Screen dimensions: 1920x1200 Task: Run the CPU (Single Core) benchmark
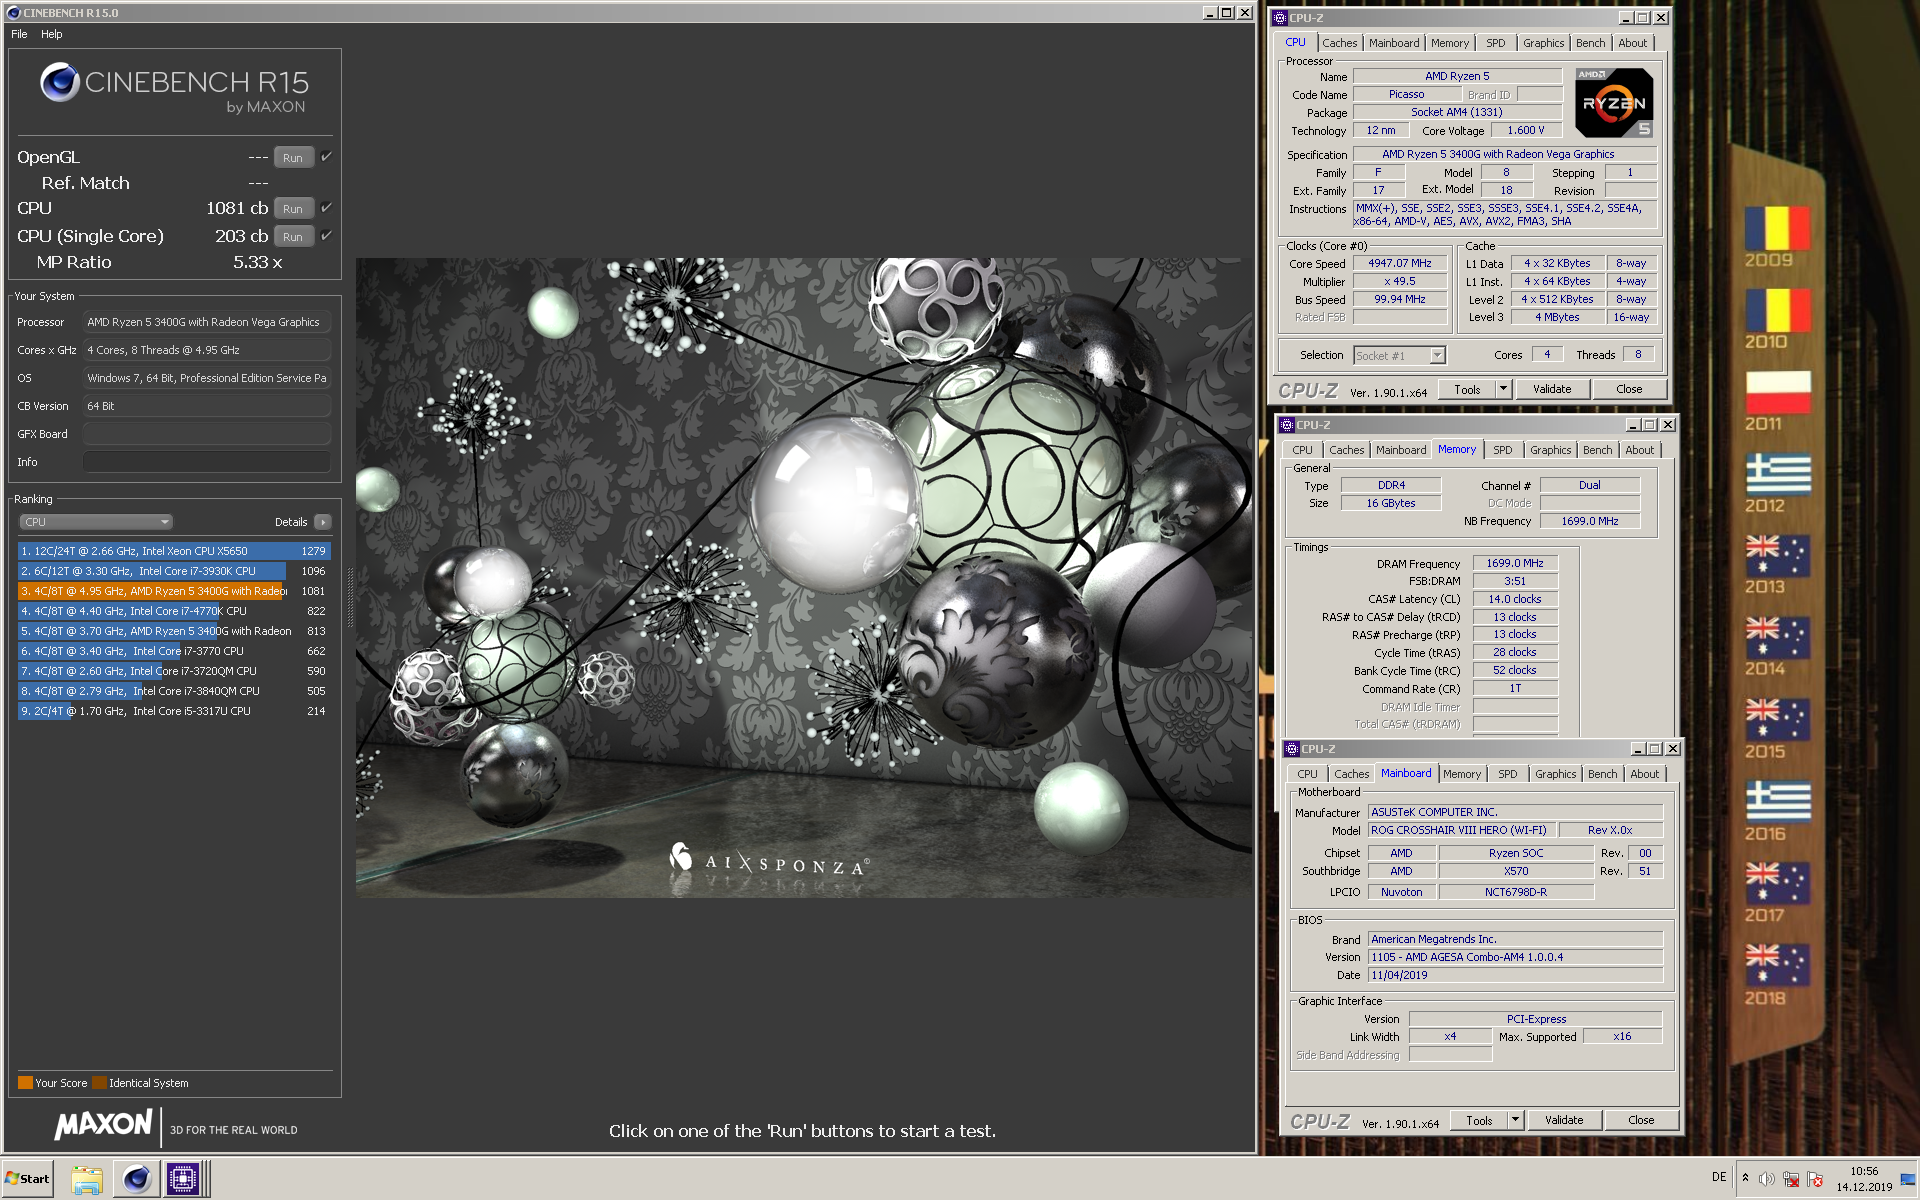(x=293, y=237)
